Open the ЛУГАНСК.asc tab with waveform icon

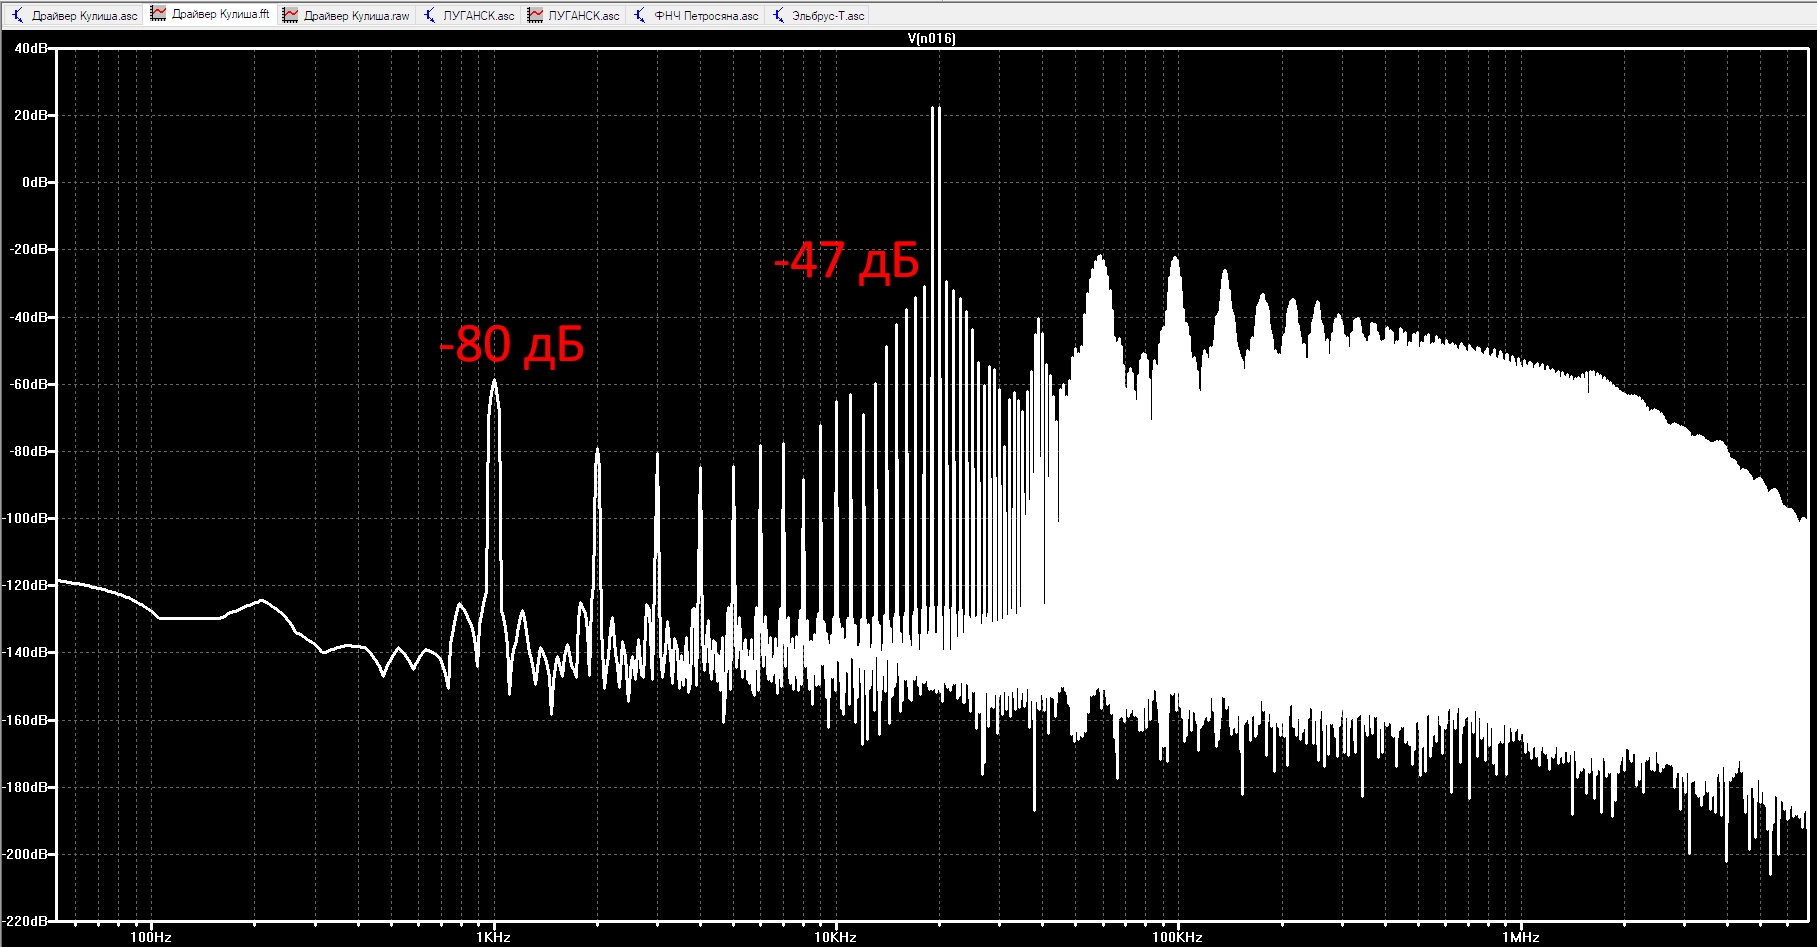tap(574, 15)
